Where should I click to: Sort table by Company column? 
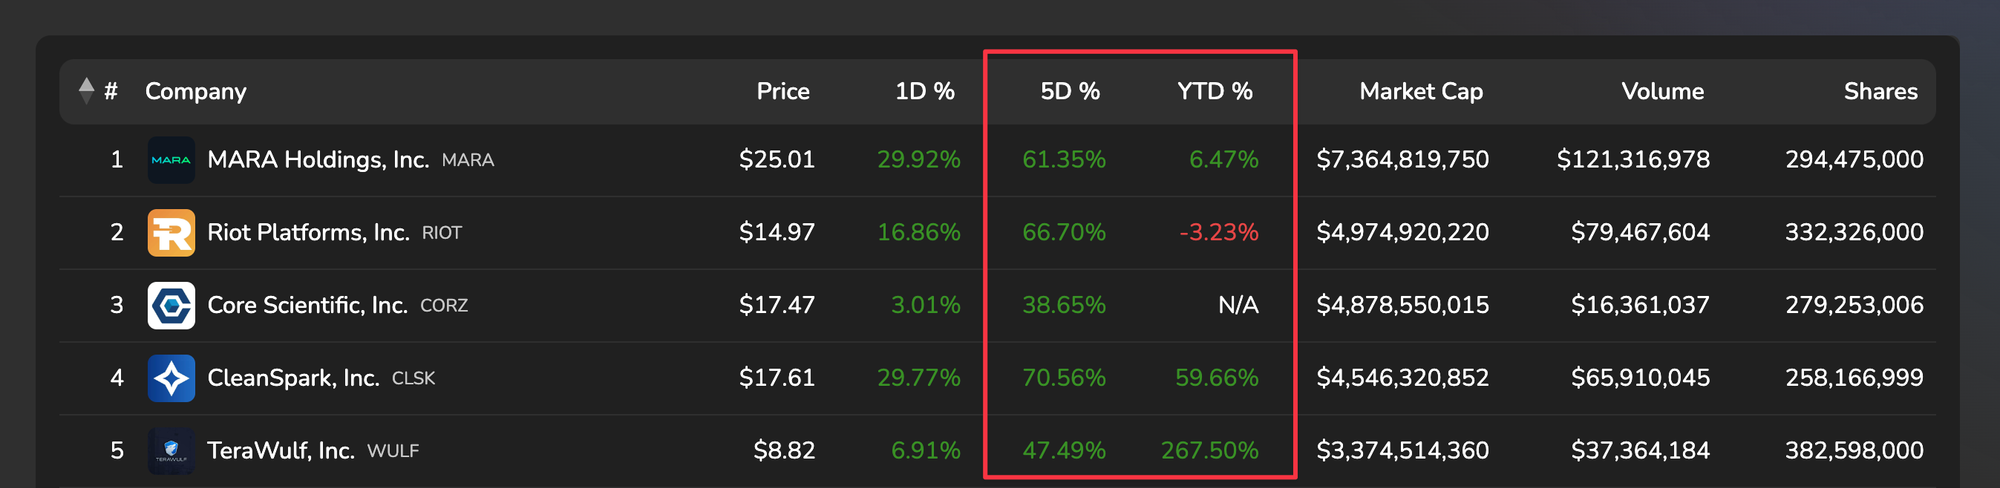click(x=196, y=91)
